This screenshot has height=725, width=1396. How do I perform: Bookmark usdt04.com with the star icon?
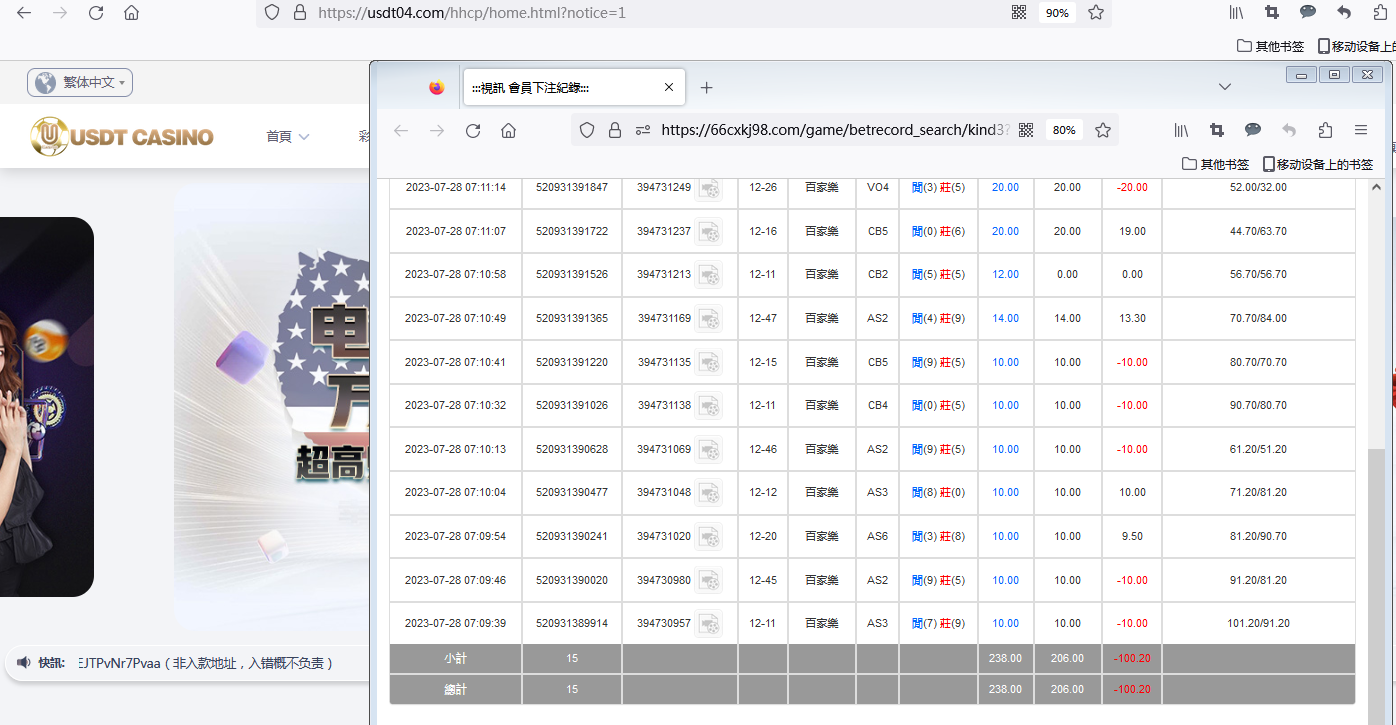coord(1096,13)
